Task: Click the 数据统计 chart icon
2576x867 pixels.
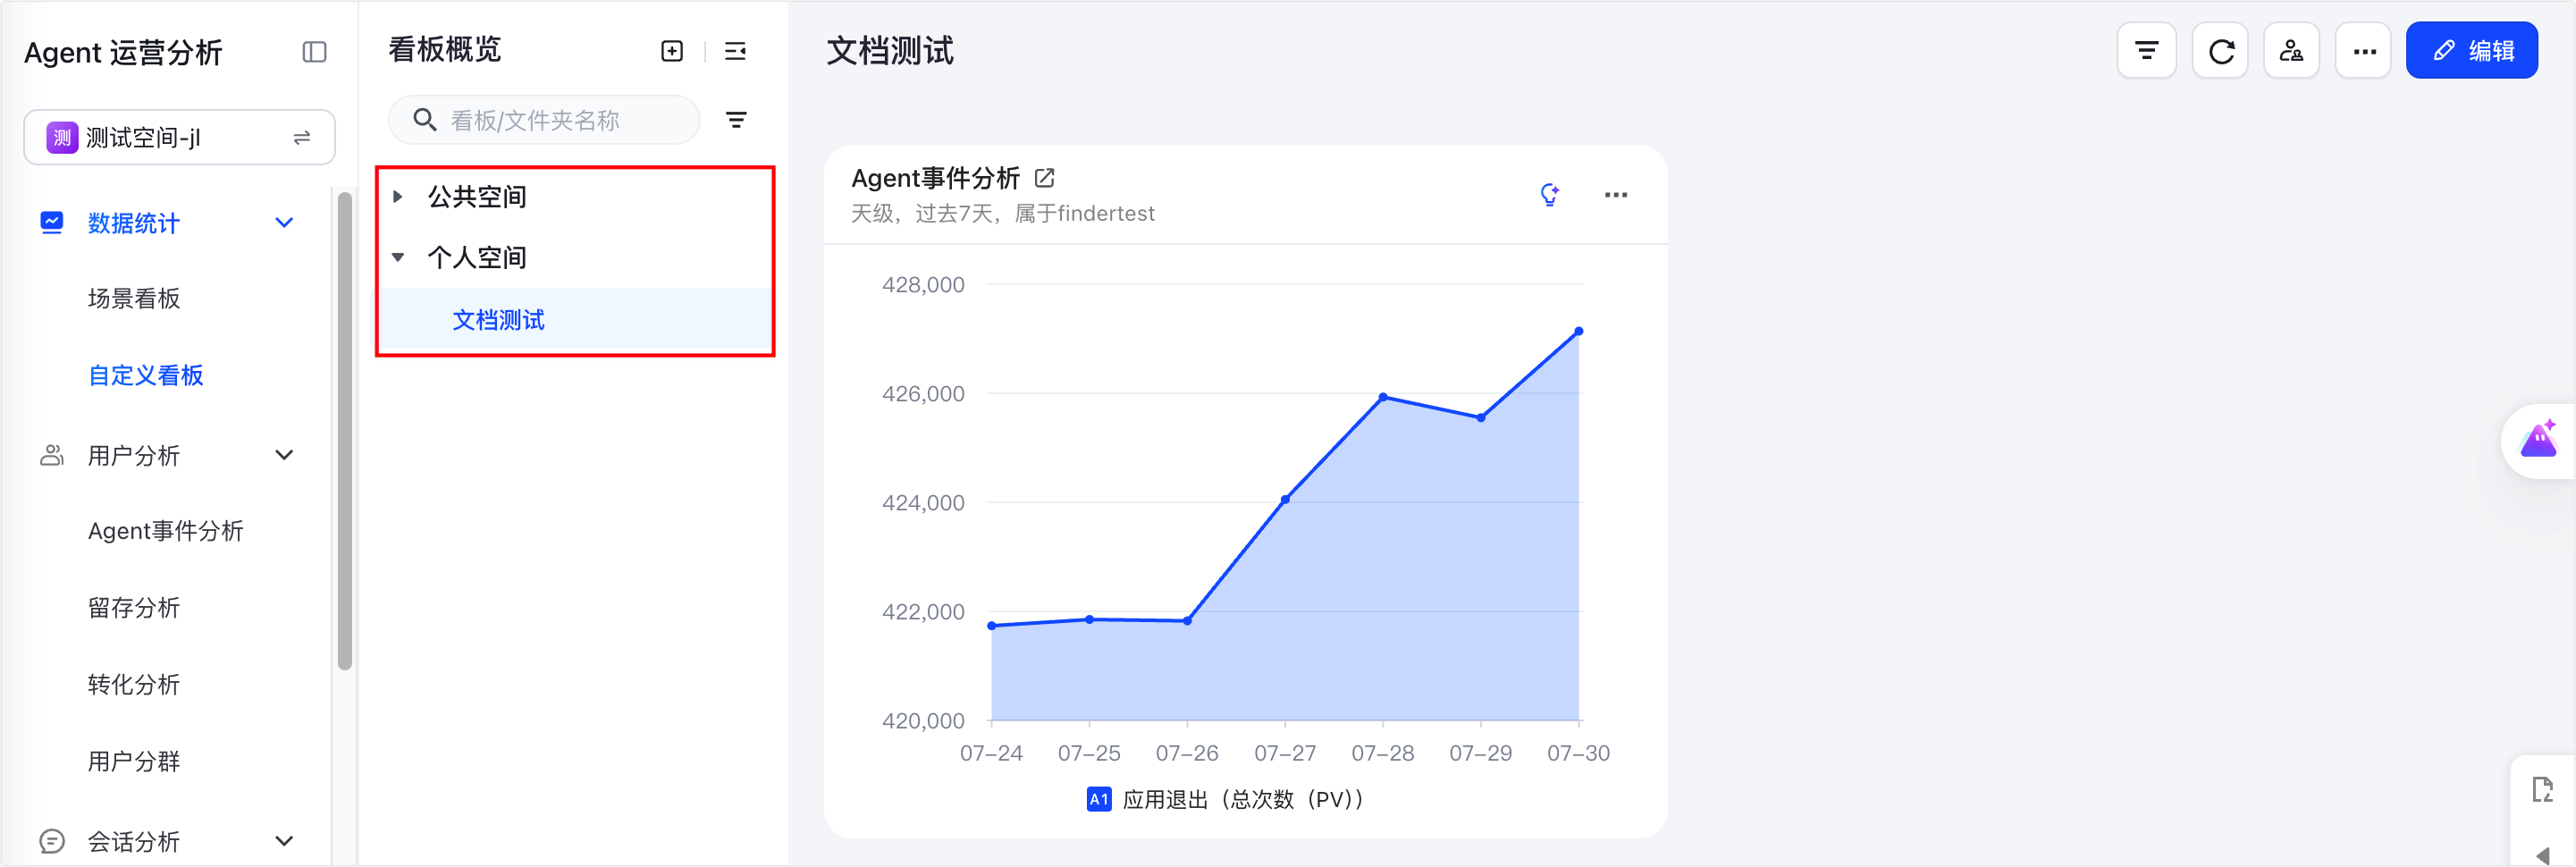Action: pos(52,222)
